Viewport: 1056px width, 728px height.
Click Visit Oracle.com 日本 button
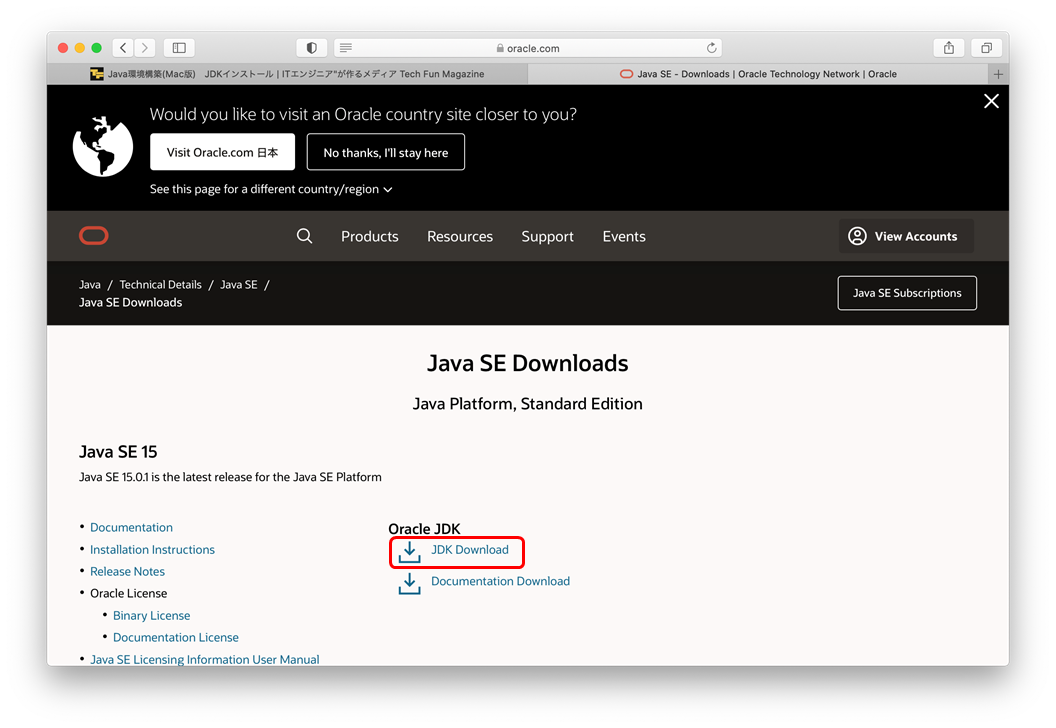click(222, 152)
